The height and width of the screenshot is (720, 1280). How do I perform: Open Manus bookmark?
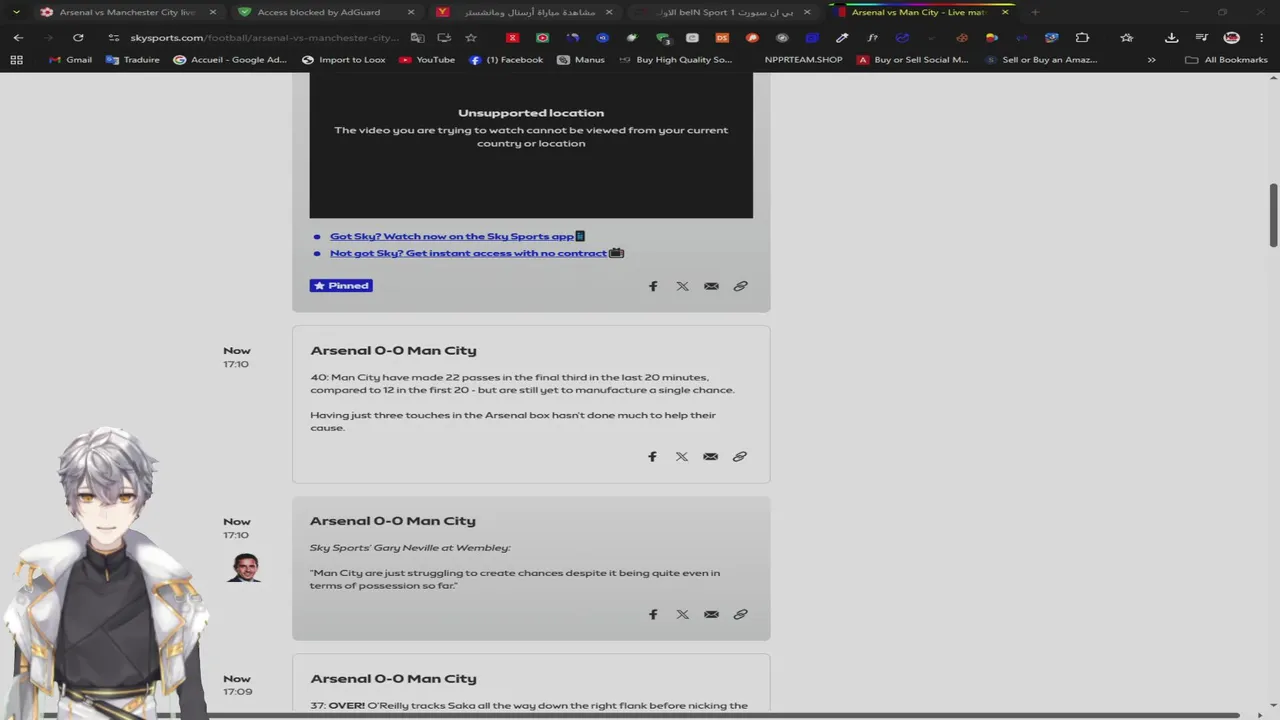[x=581, y=60]
